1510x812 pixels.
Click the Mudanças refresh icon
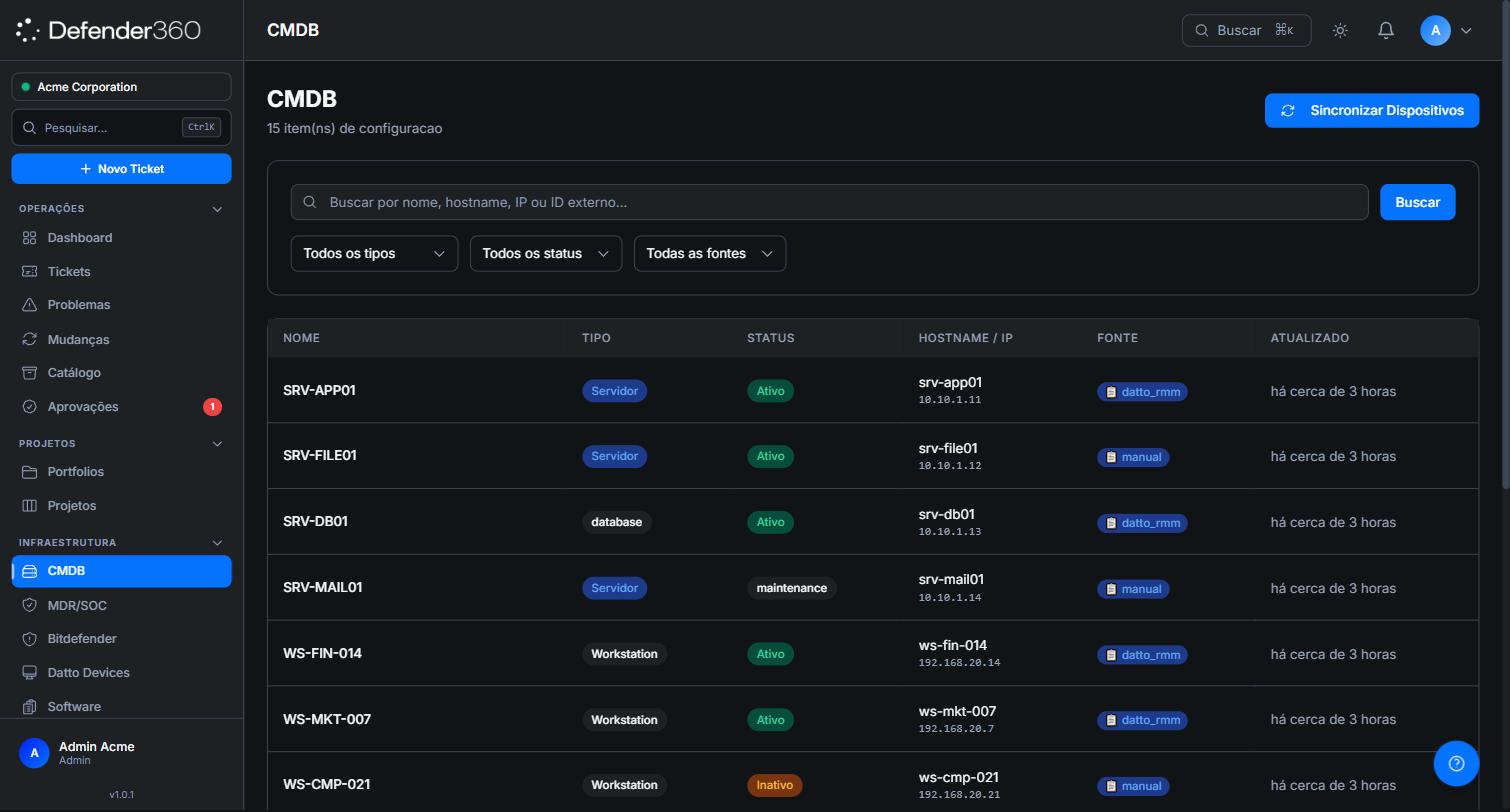pos(30,339)
